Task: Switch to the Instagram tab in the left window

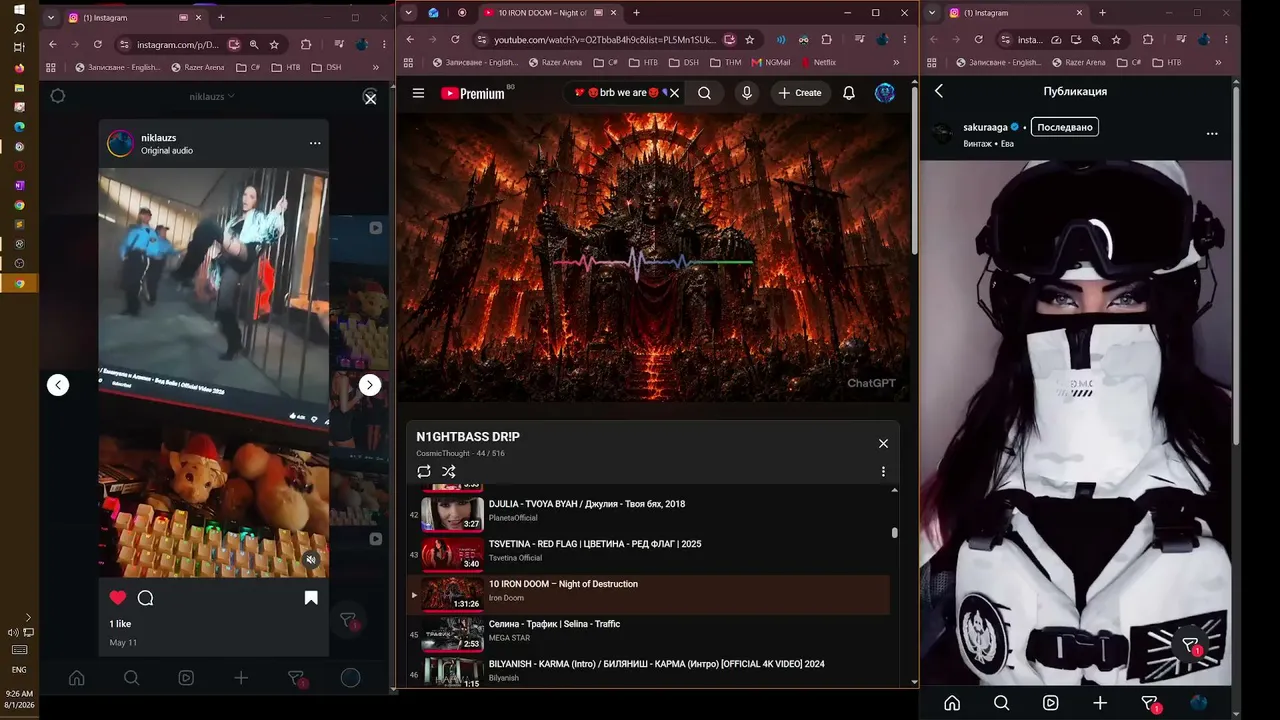Action: 135,17
